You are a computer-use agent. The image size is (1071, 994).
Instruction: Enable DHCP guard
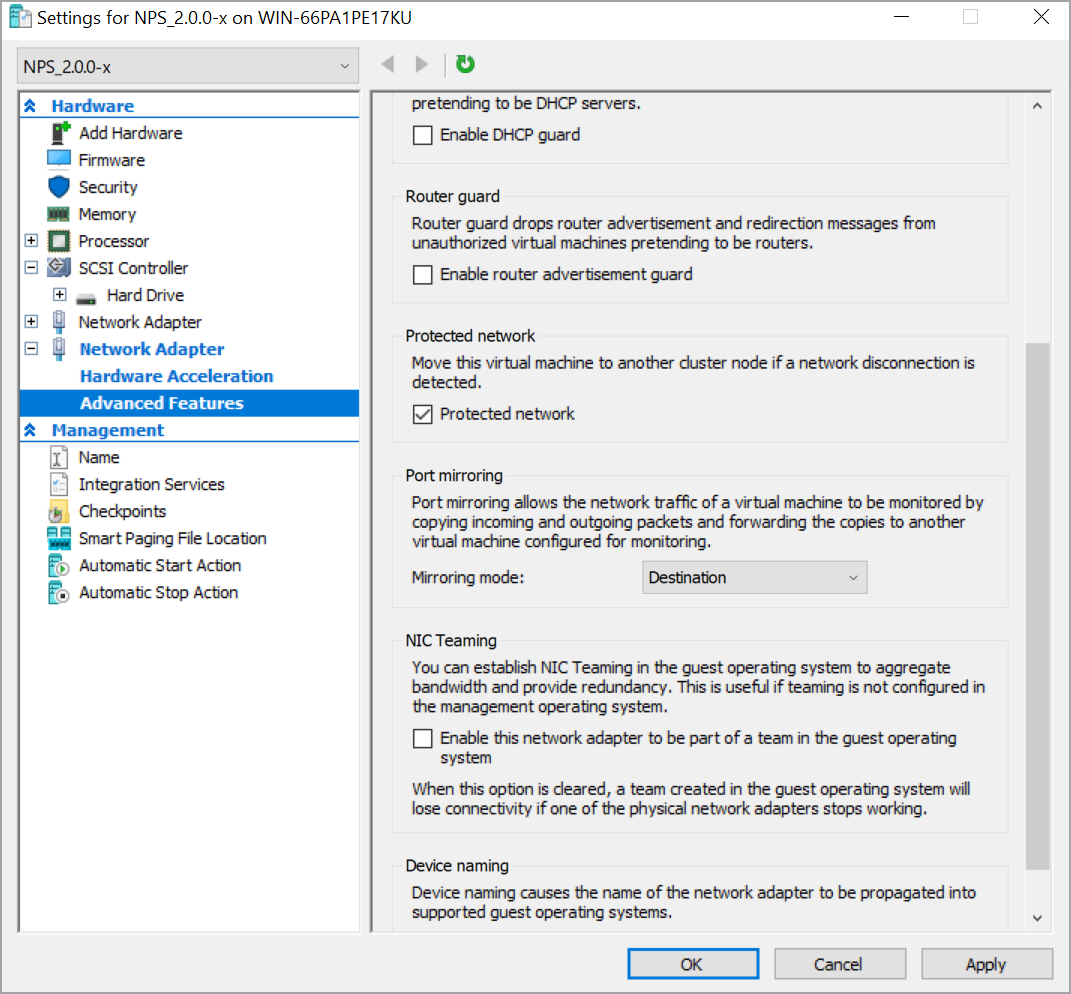pyautogui.click(x=422, y=134)
